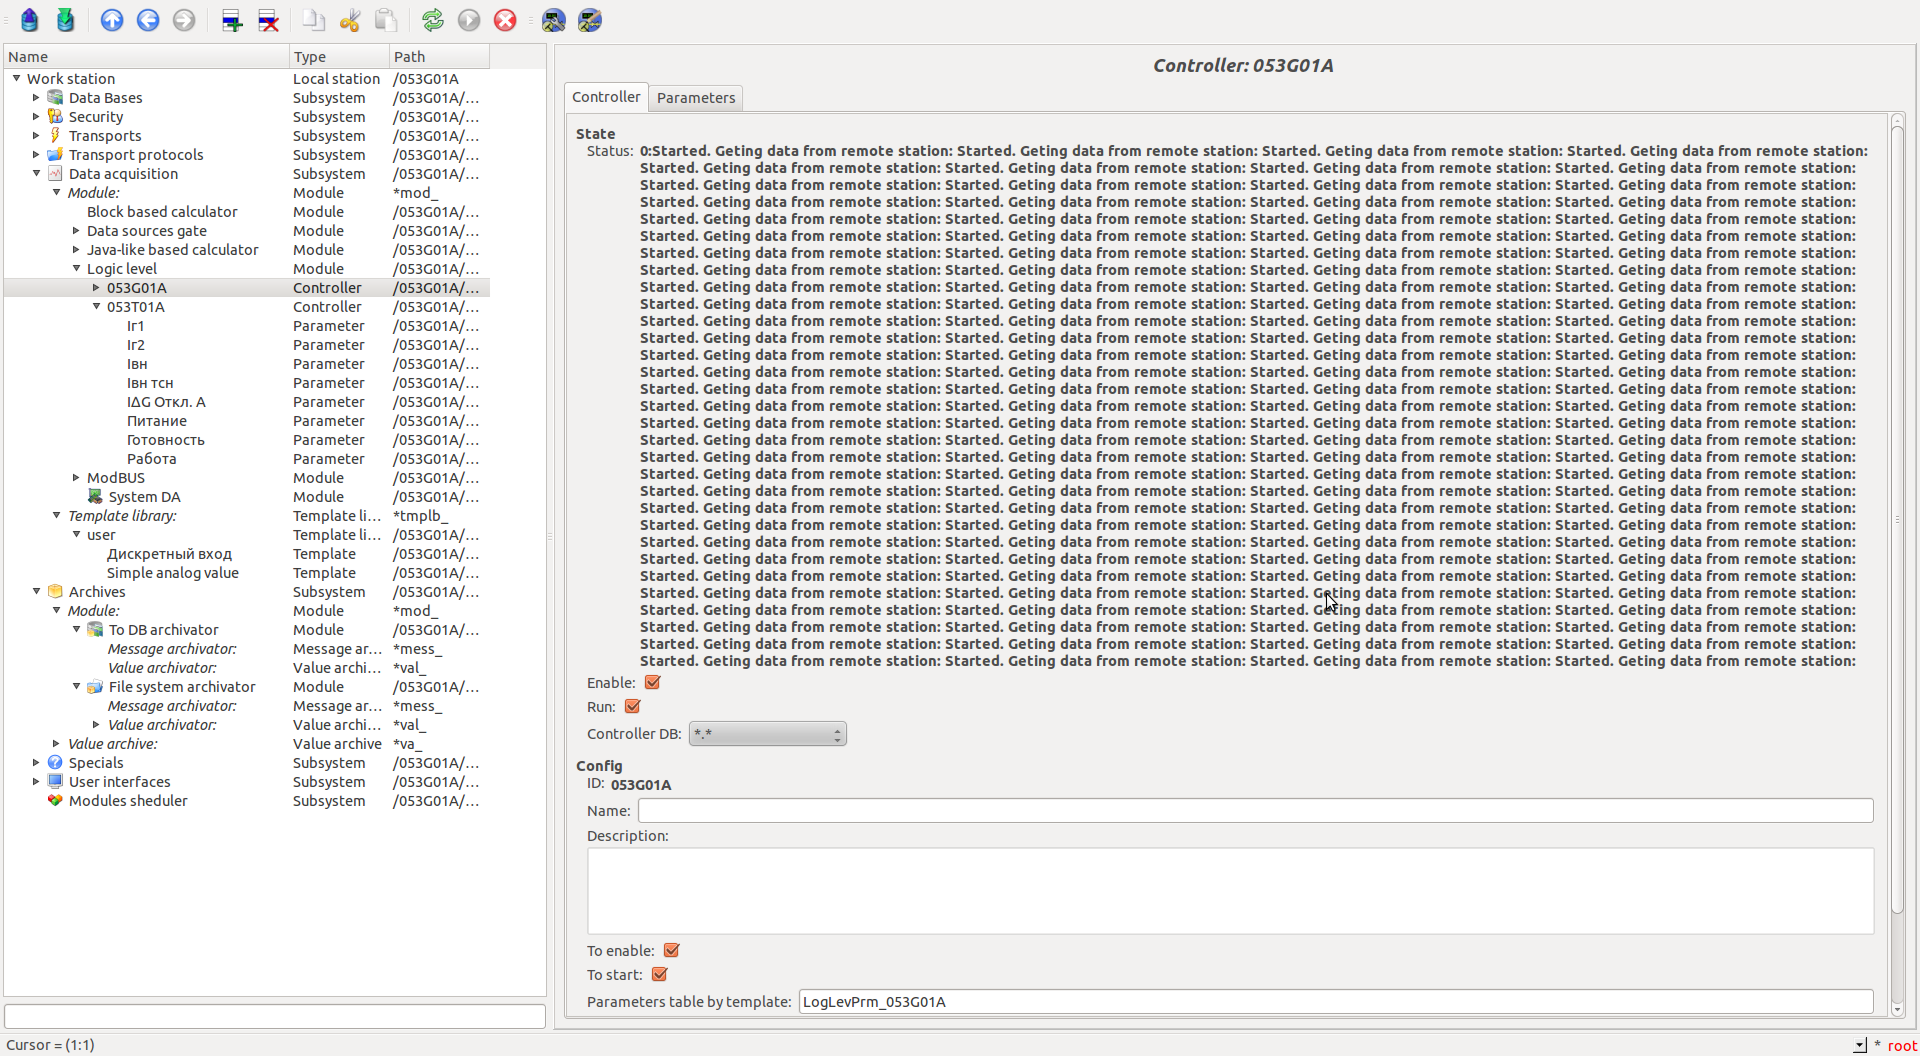1920x1056 pixels.
Task: Toggle the Run checkbox
Action: pos(633,707)
